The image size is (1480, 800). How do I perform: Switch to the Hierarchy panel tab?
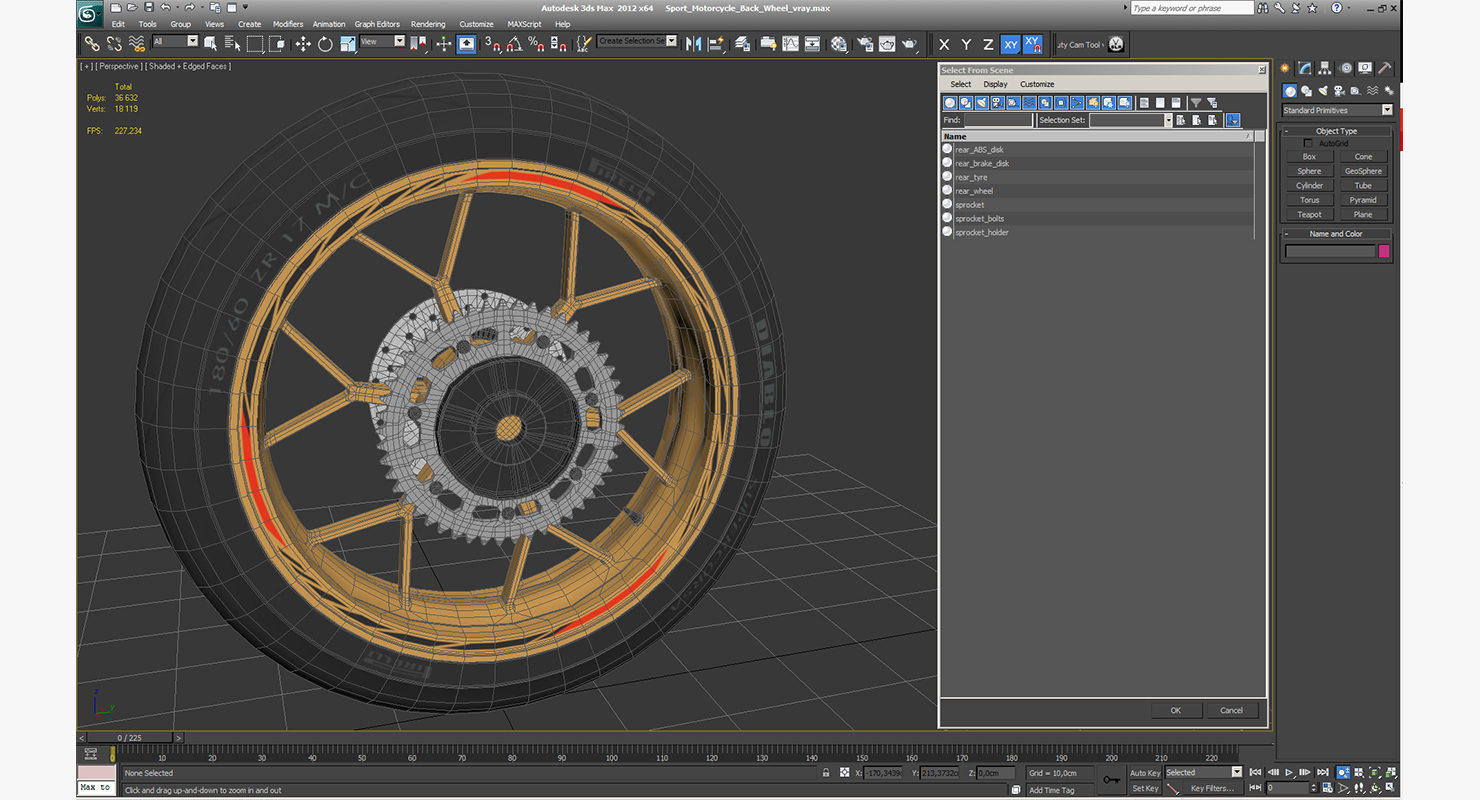click(1325, 68)
